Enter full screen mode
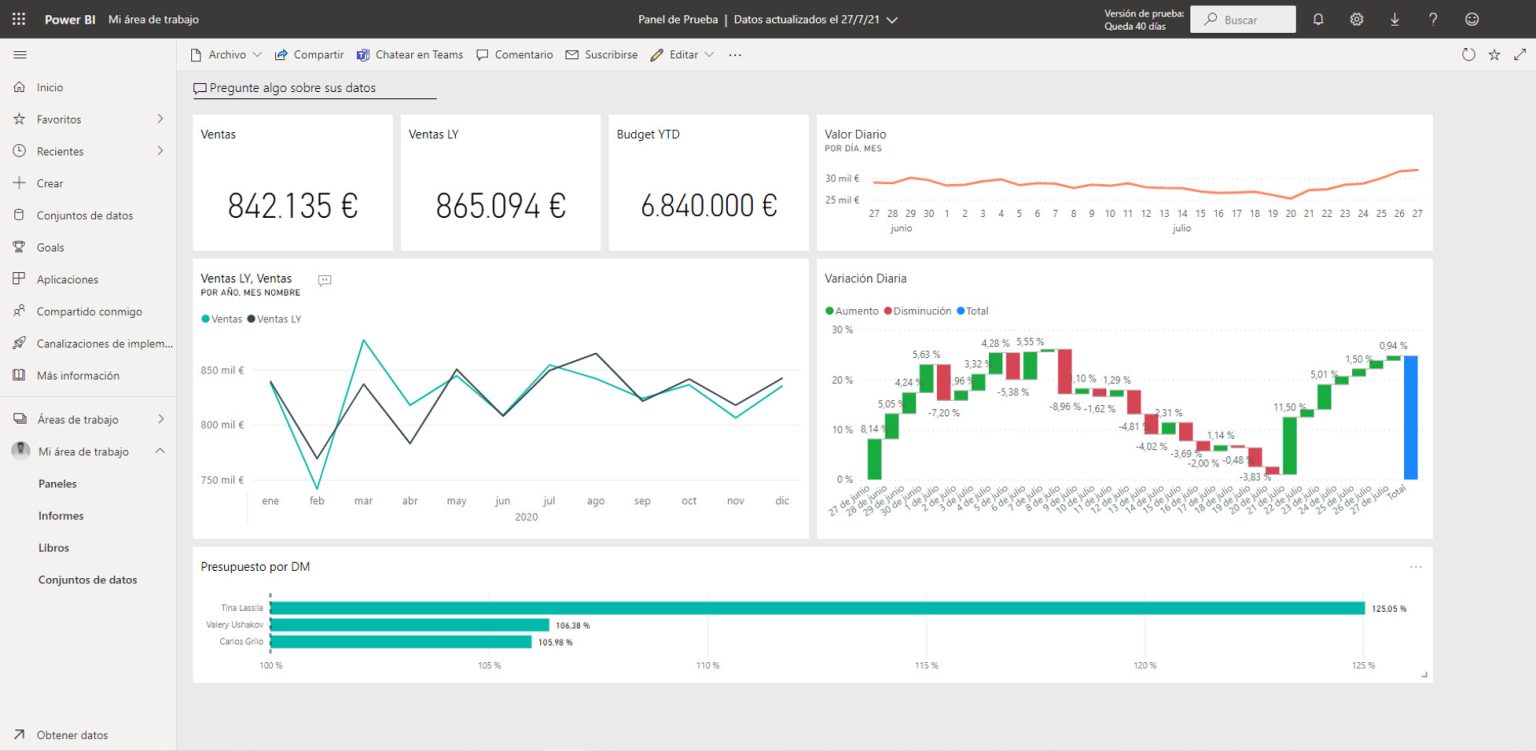 1520,55
